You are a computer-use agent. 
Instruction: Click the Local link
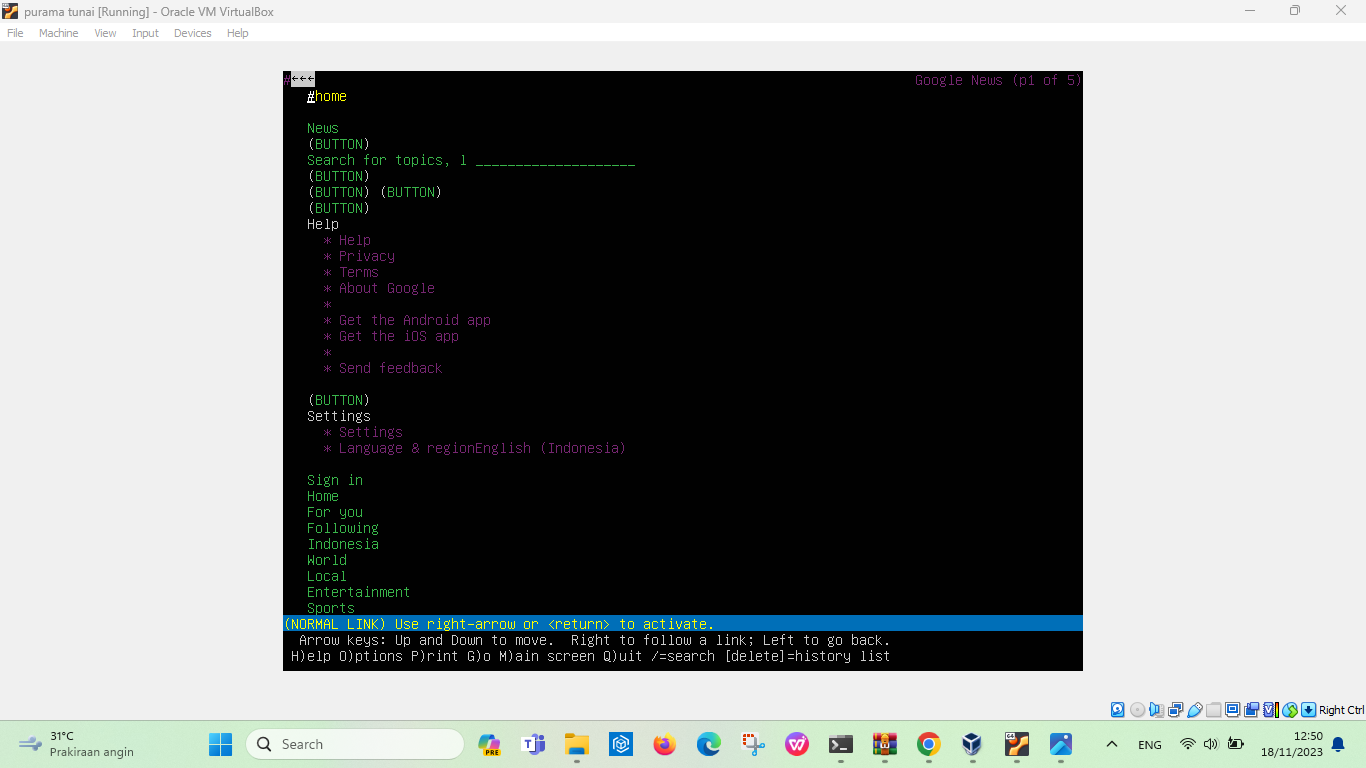click(327, 576)
